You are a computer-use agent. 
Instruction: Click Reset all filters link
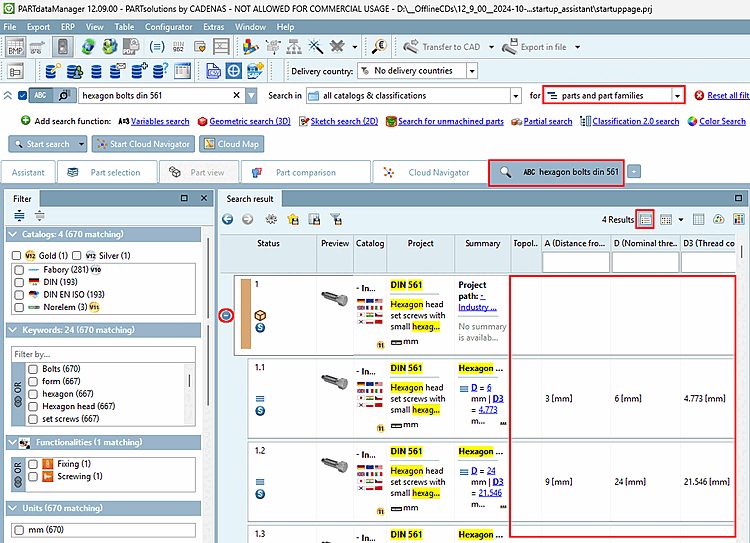click(x=728, y=96)
